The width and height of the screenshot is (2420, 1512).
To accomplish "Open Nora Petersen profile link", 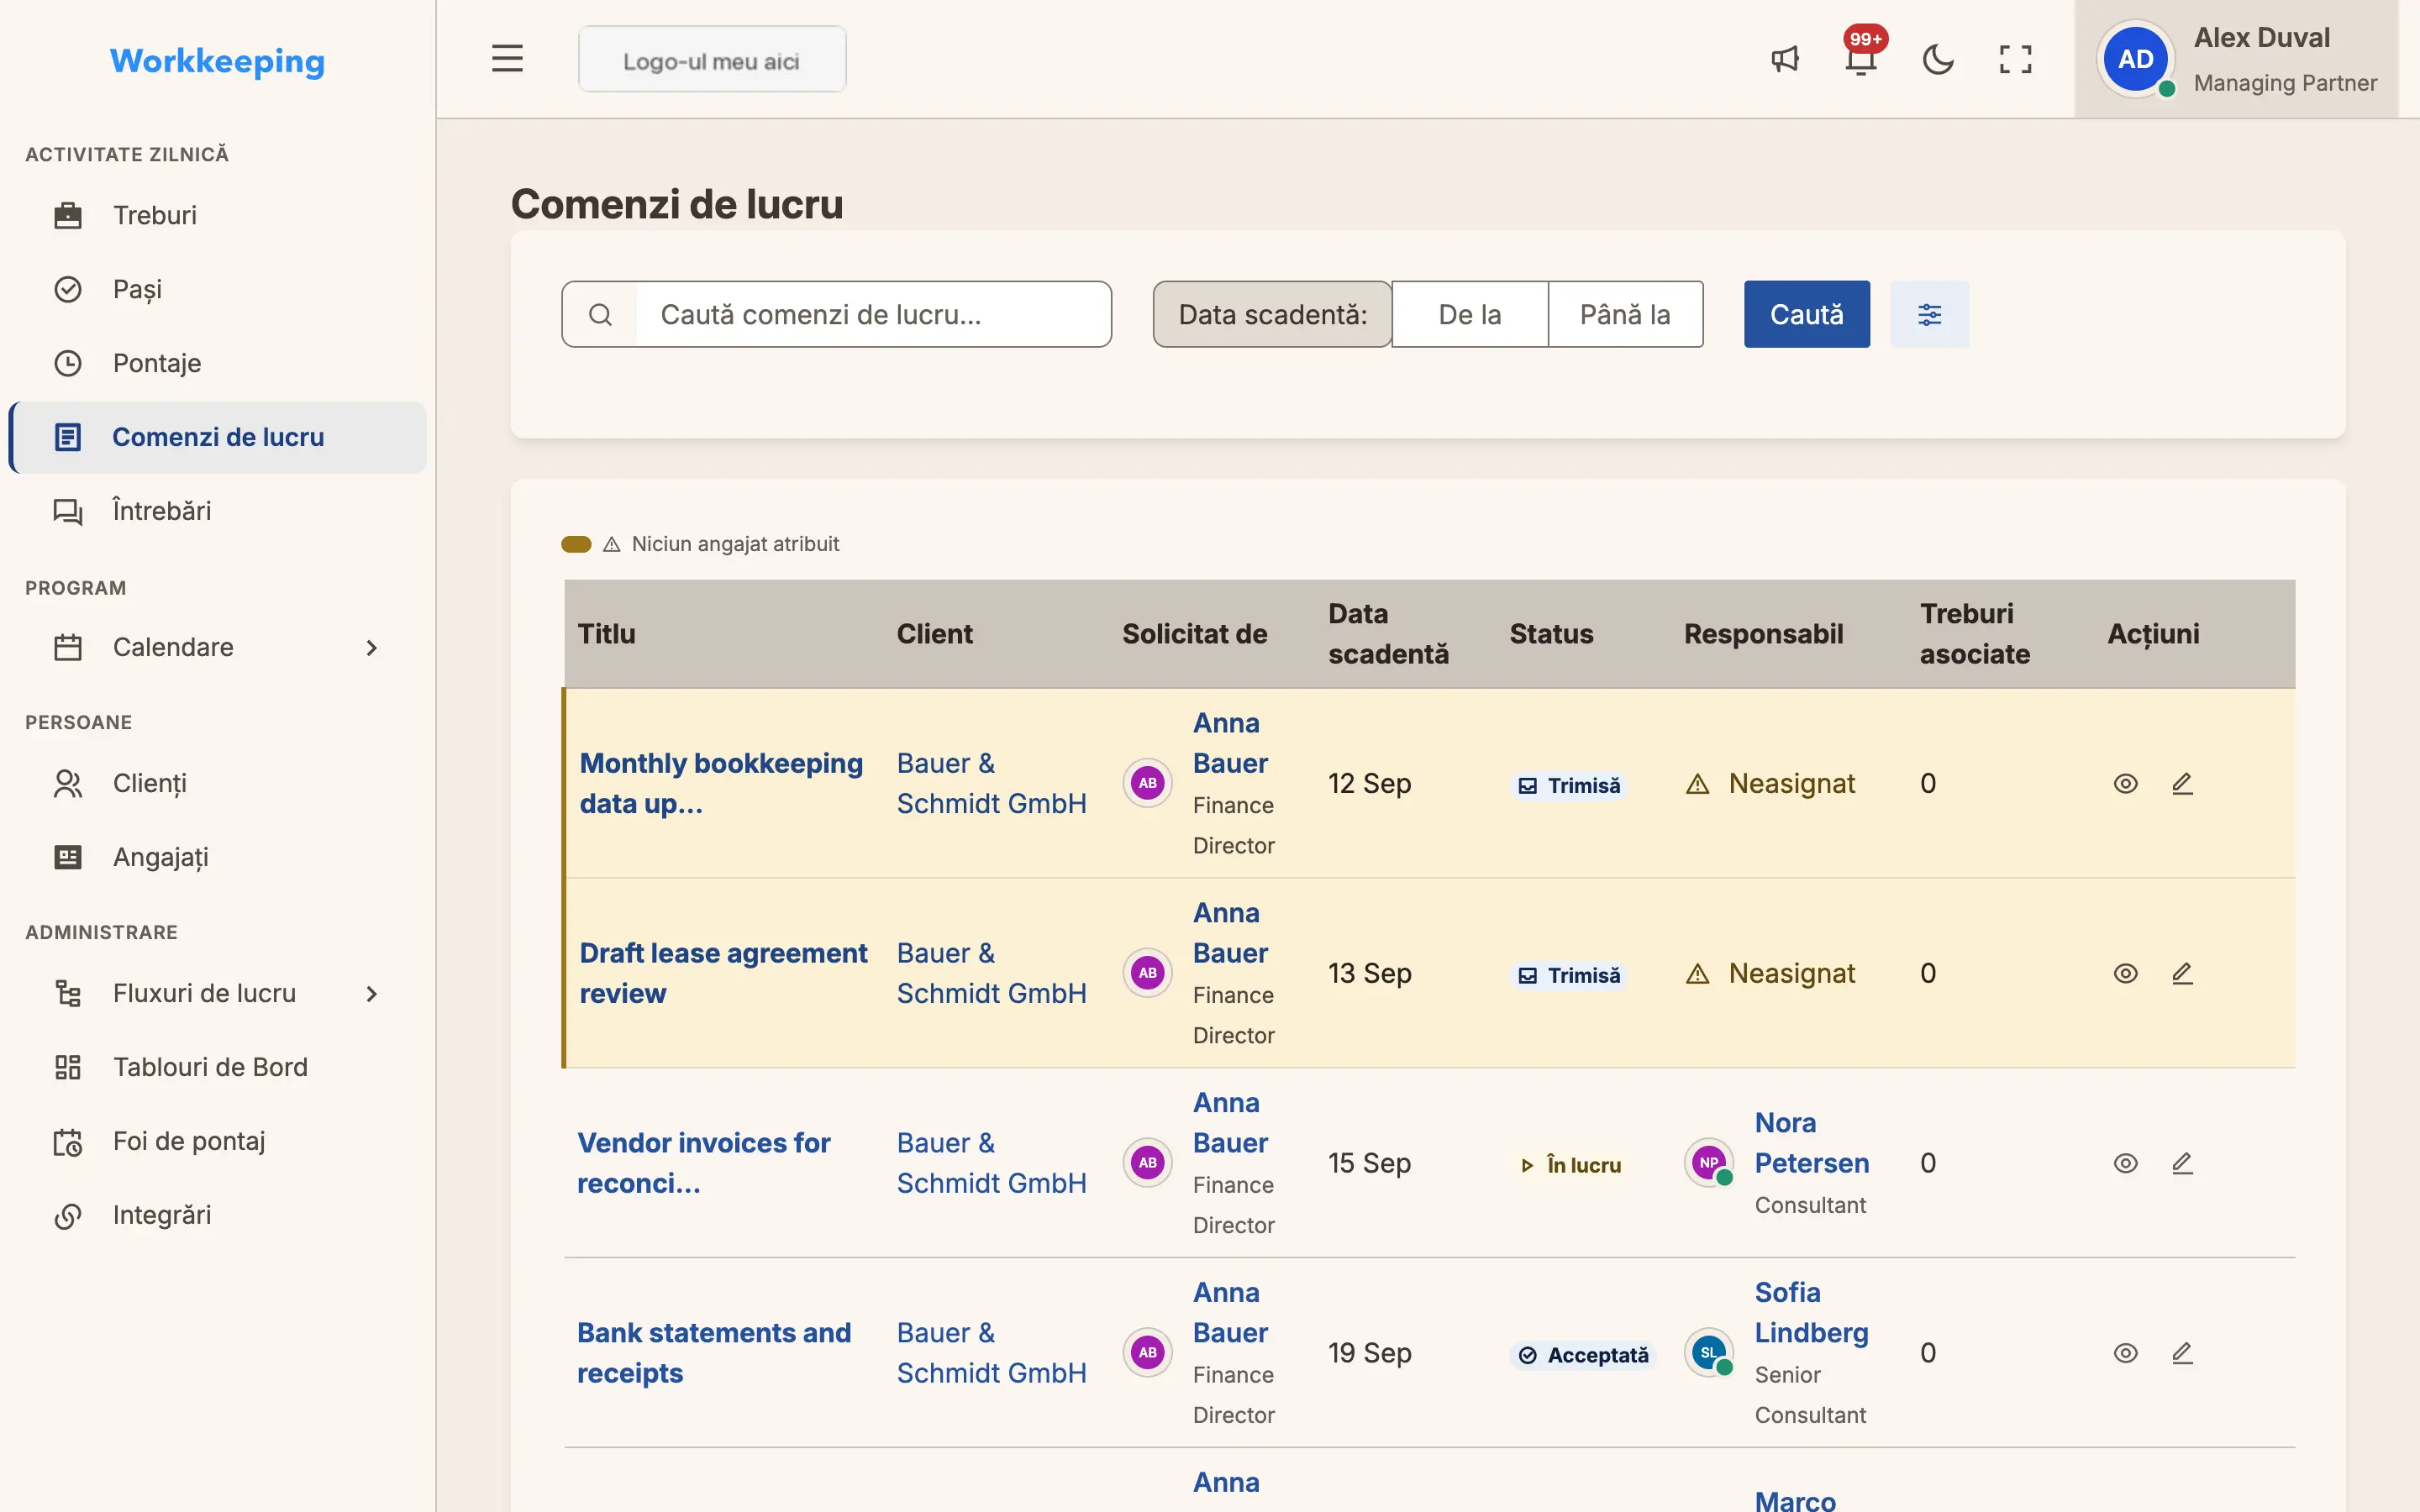I will tap(1811, 1143).
